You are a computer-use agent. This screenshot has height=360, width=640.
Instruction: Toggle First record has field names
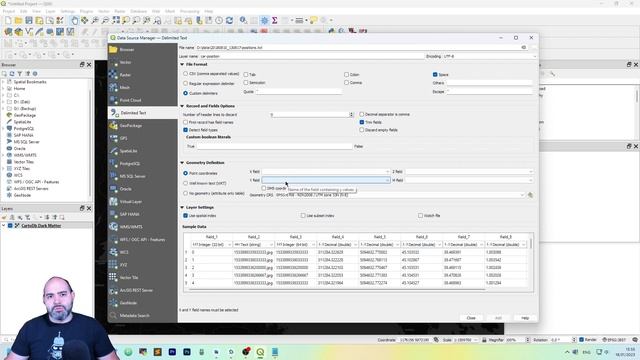click(x=185, y=122)
